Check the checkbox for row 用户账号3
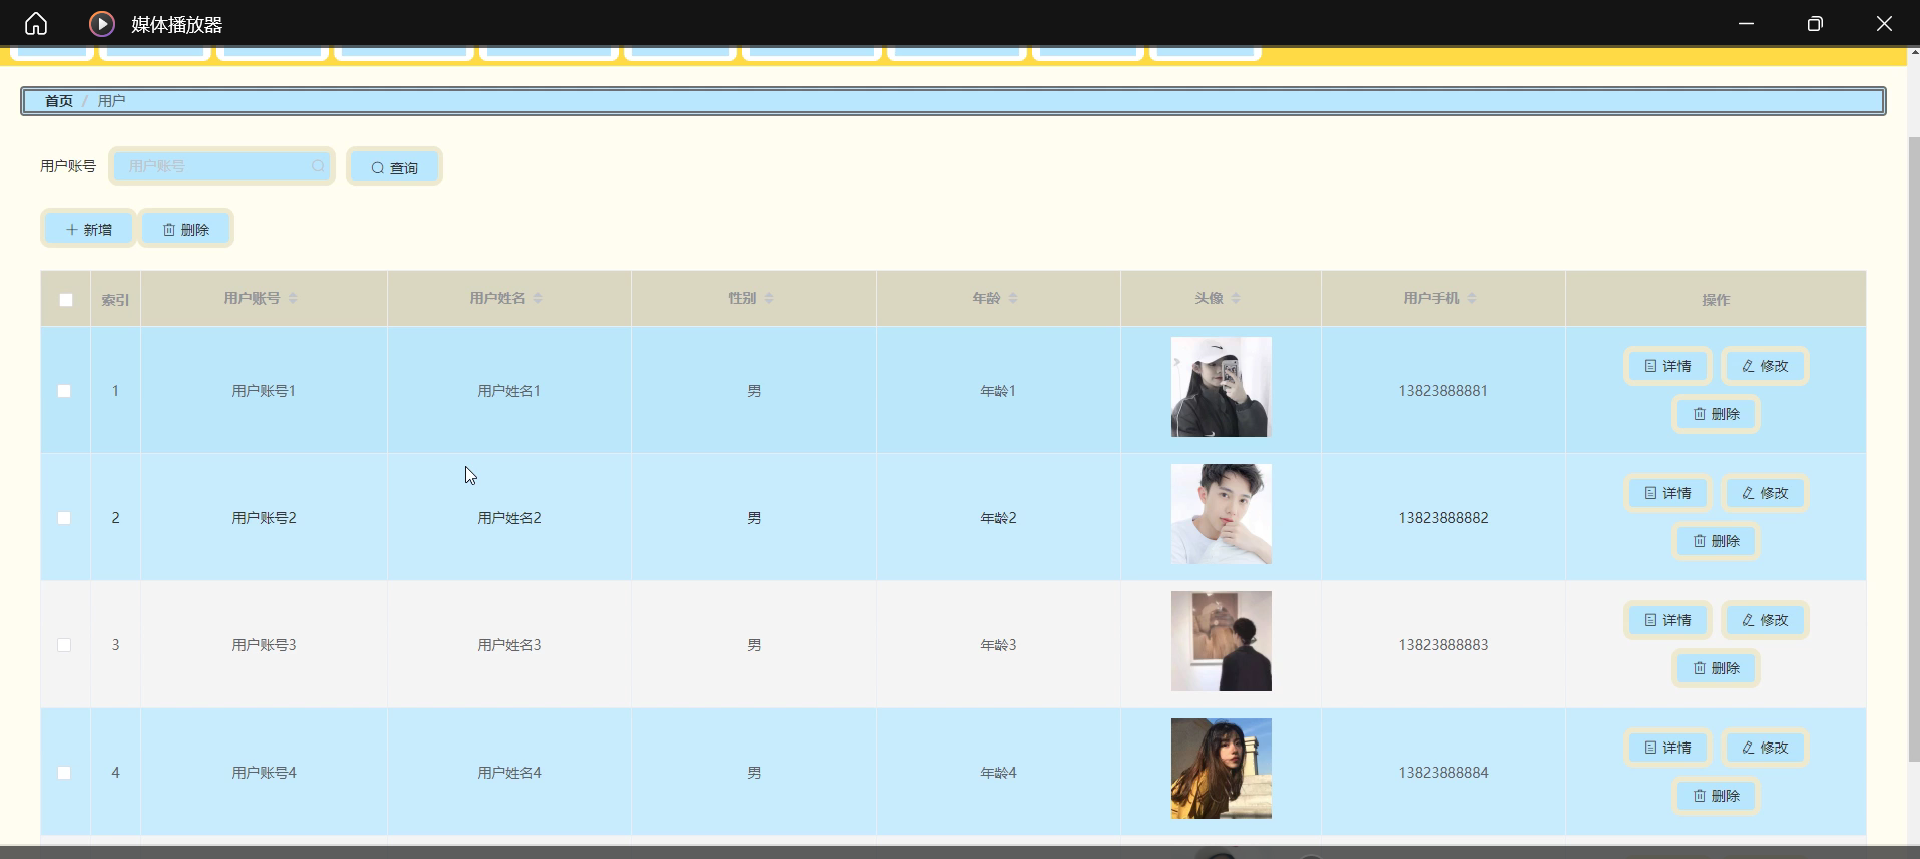 [x=64, y=645]
